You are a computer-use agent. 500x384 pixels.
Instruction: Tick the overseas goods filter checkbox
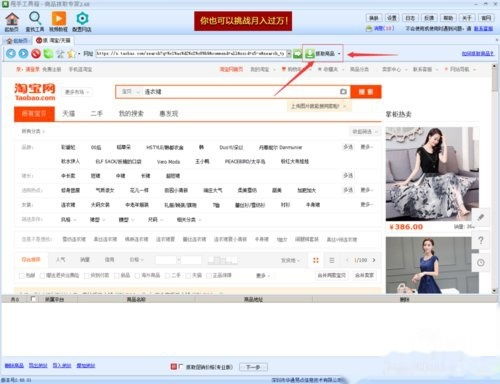click(x=137, y=275)
